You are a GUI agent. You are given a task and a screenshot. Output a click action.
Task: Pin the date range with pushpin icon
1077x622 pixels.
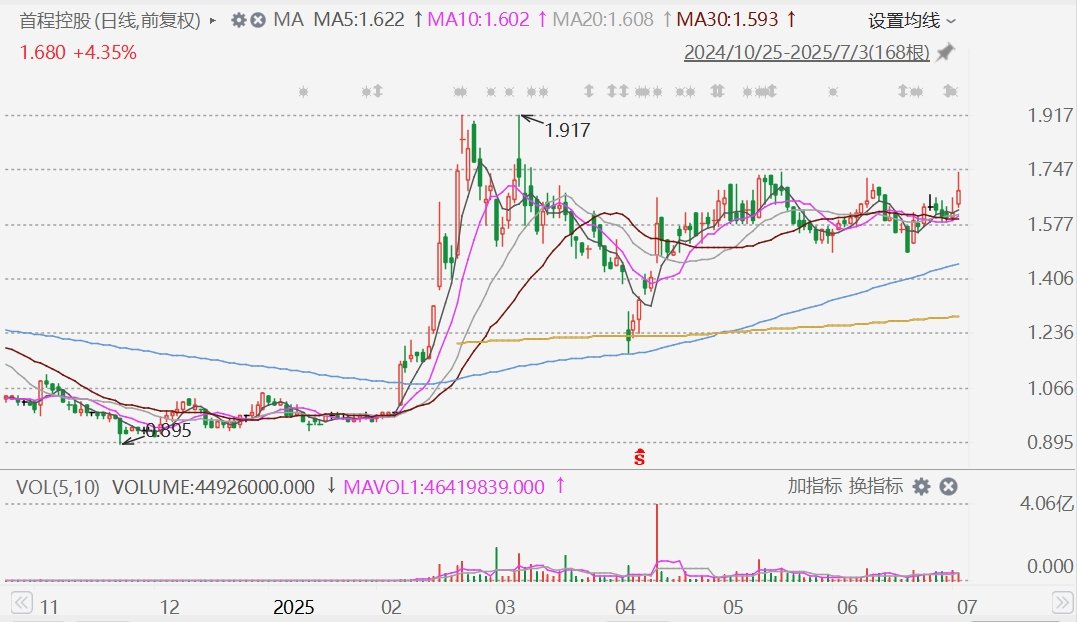point(946,52)
